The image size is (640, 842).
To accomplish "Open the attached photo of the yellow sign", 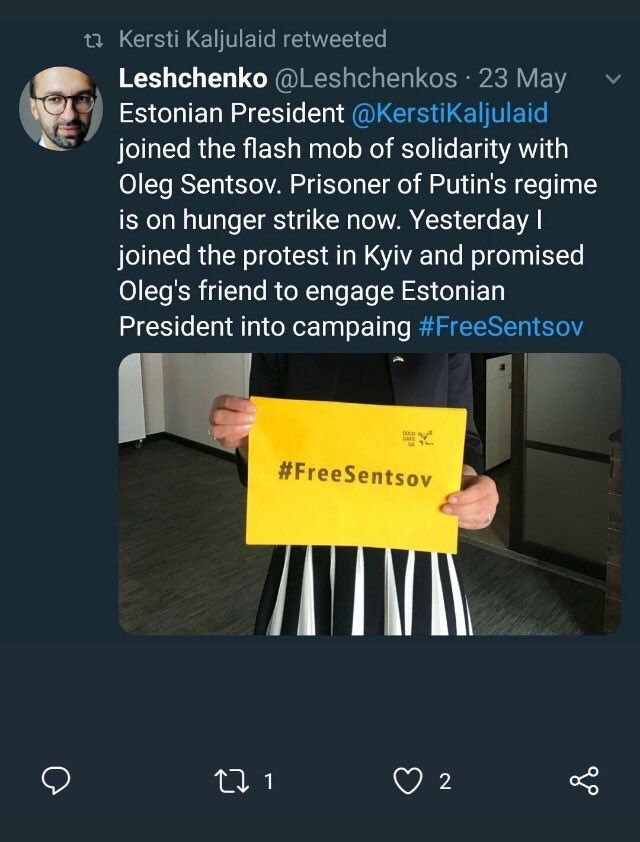I will 369,494.
